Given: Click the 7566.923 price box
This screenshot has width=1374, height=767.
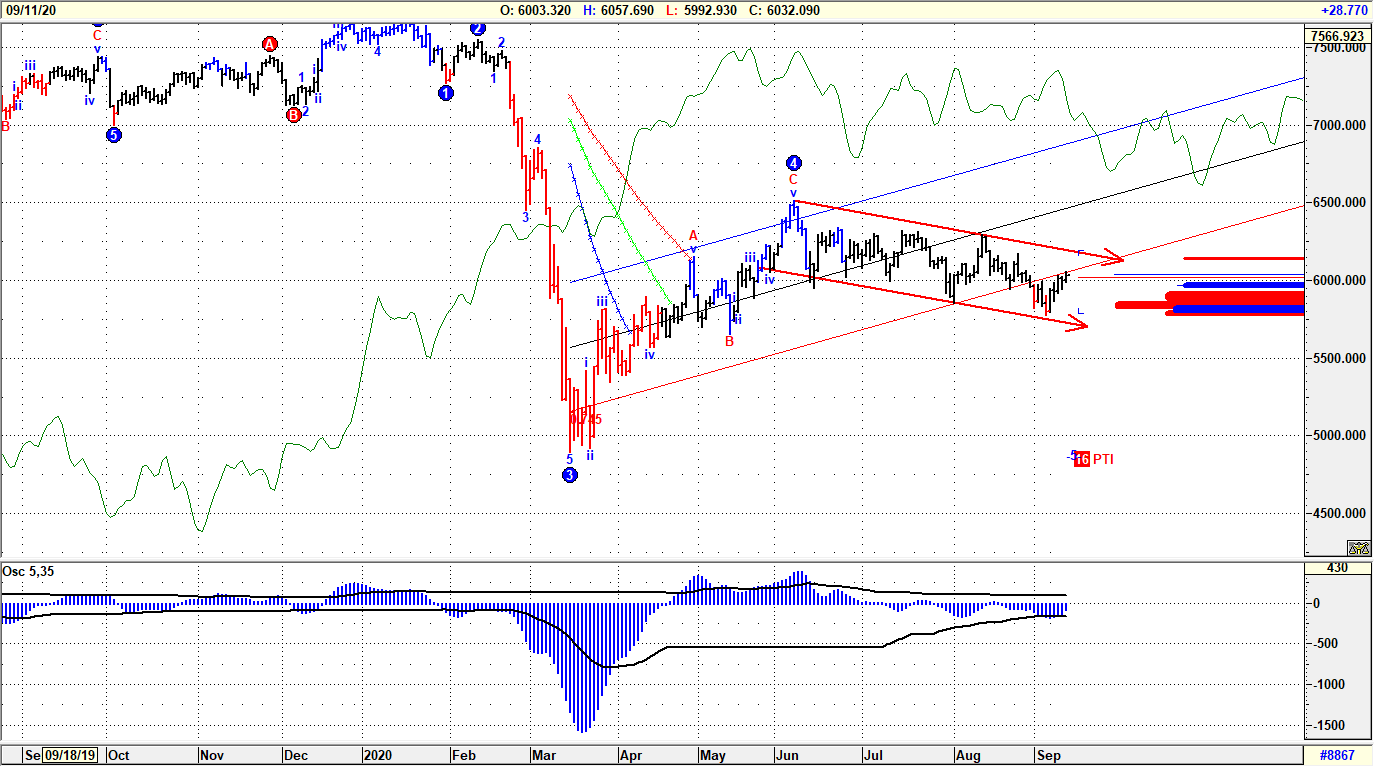Looking at the screenshot, I should (x=1339, y=36).
